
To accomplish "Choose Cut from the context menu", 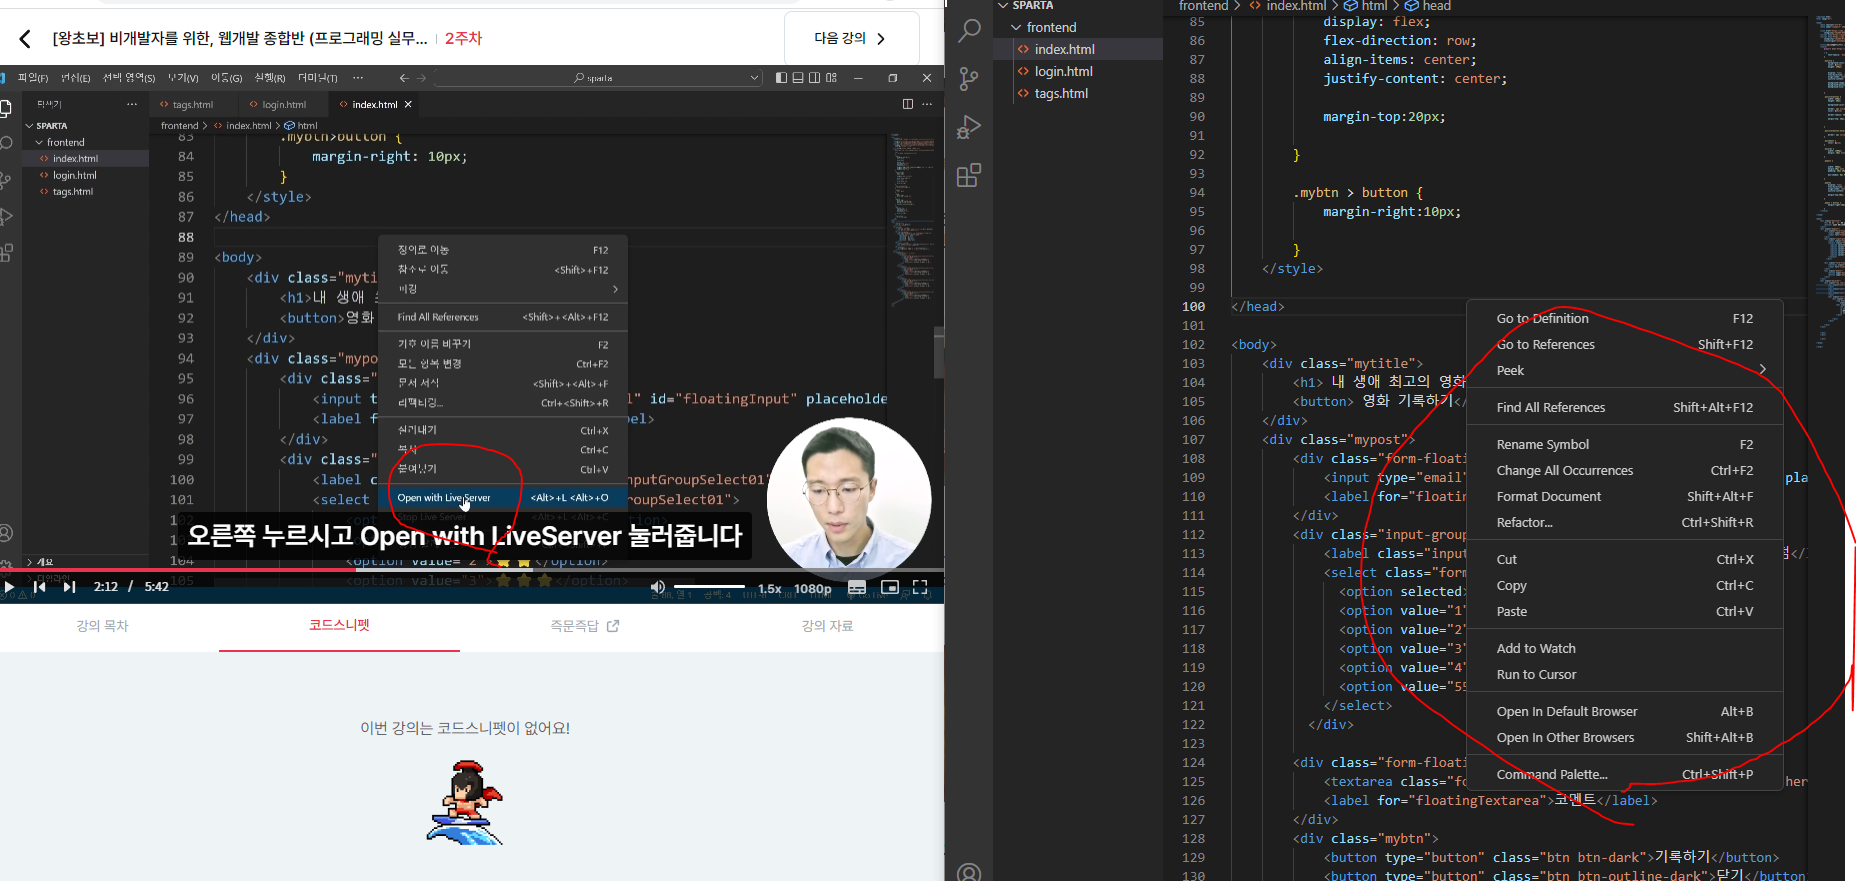I will (x=1624, y=560).
